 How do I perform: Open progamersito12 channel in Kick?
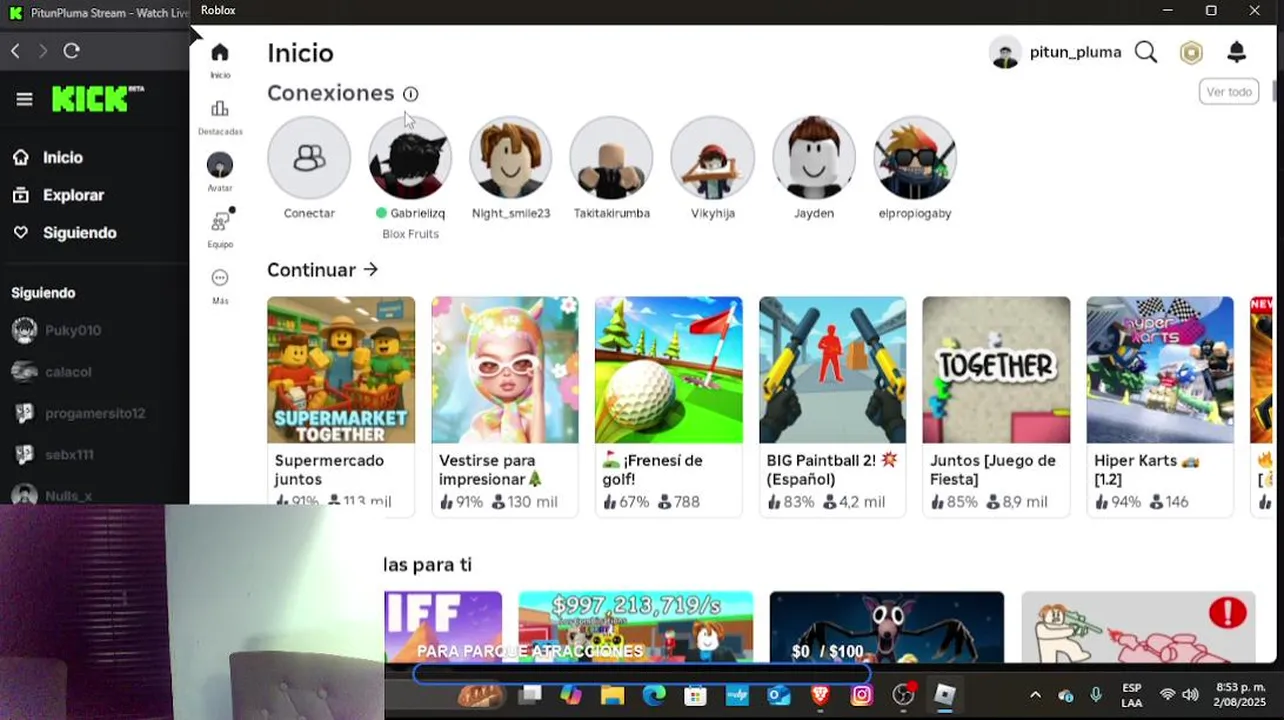click(x=79, y=413)
